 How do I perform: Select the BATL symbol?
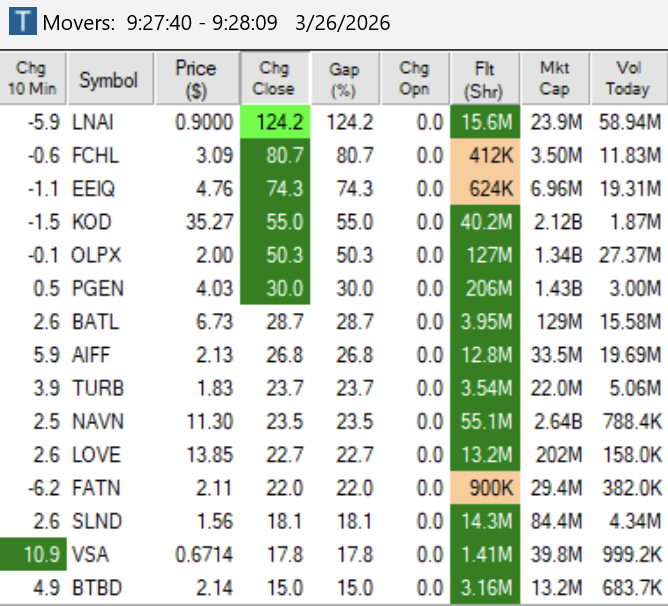95,322
